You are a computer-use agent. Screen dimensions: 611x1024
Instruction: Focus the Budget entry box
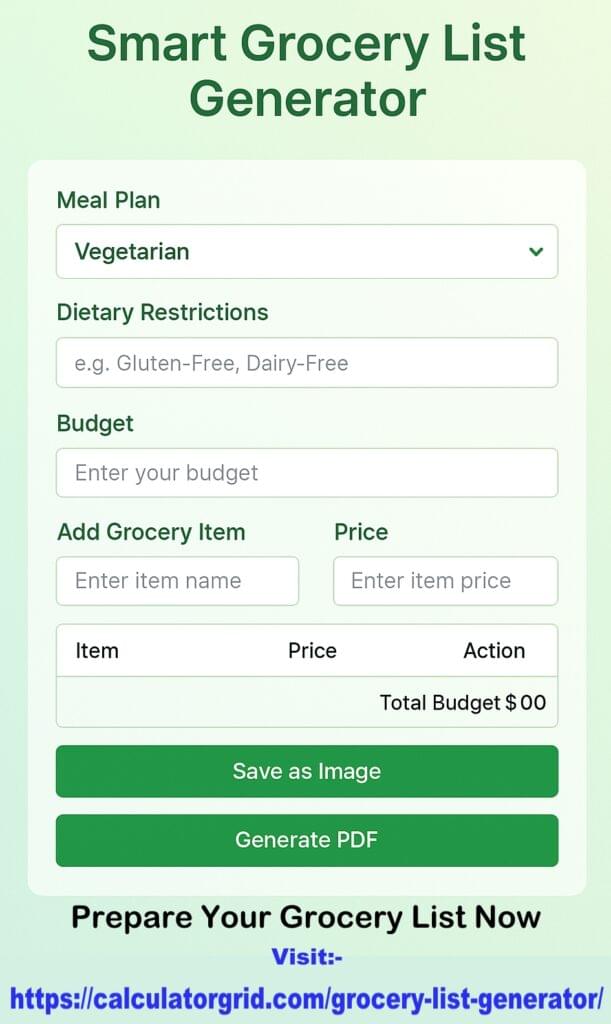pos(306,473)
